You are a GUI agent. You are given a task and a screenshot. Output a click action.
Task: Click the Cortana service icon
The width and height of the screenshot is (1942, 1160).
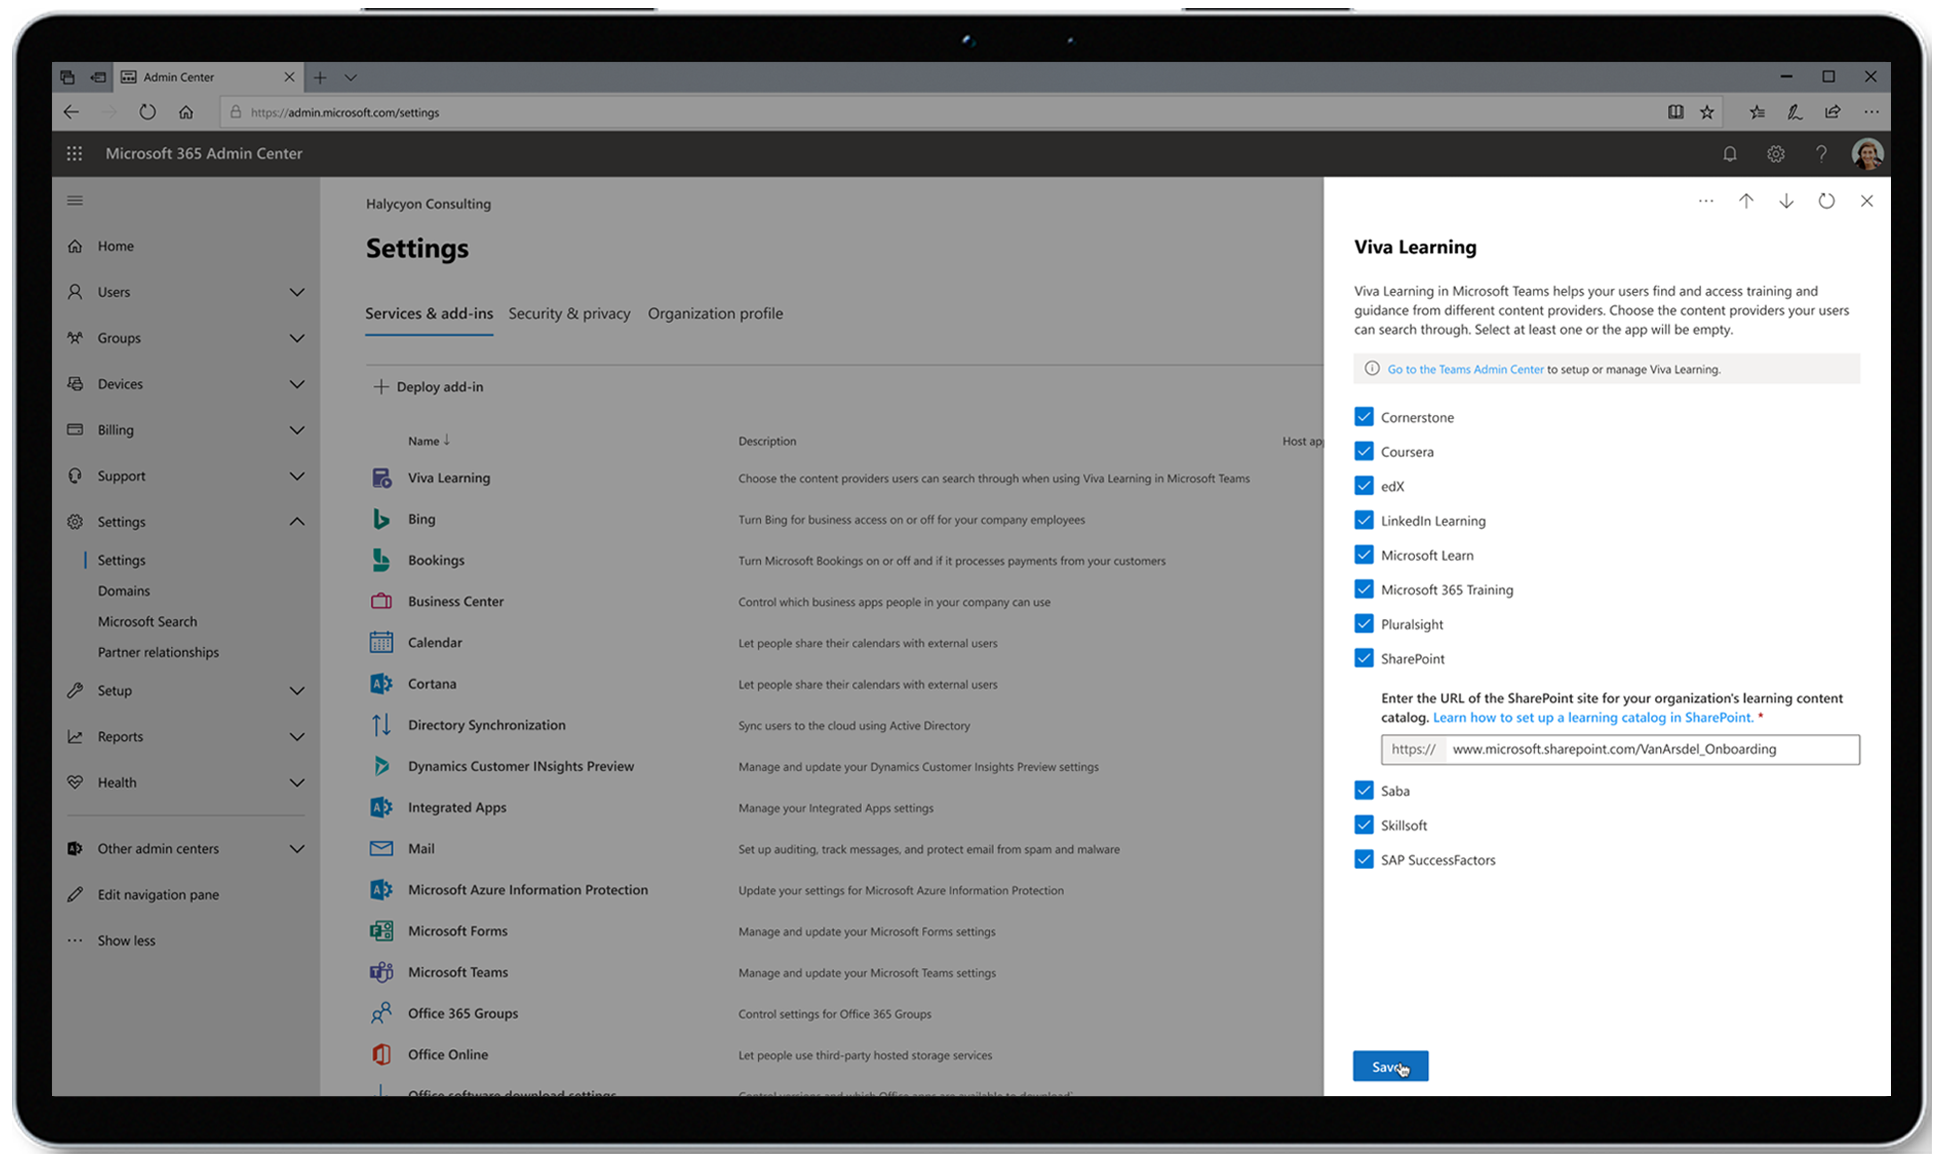[381, 684]
